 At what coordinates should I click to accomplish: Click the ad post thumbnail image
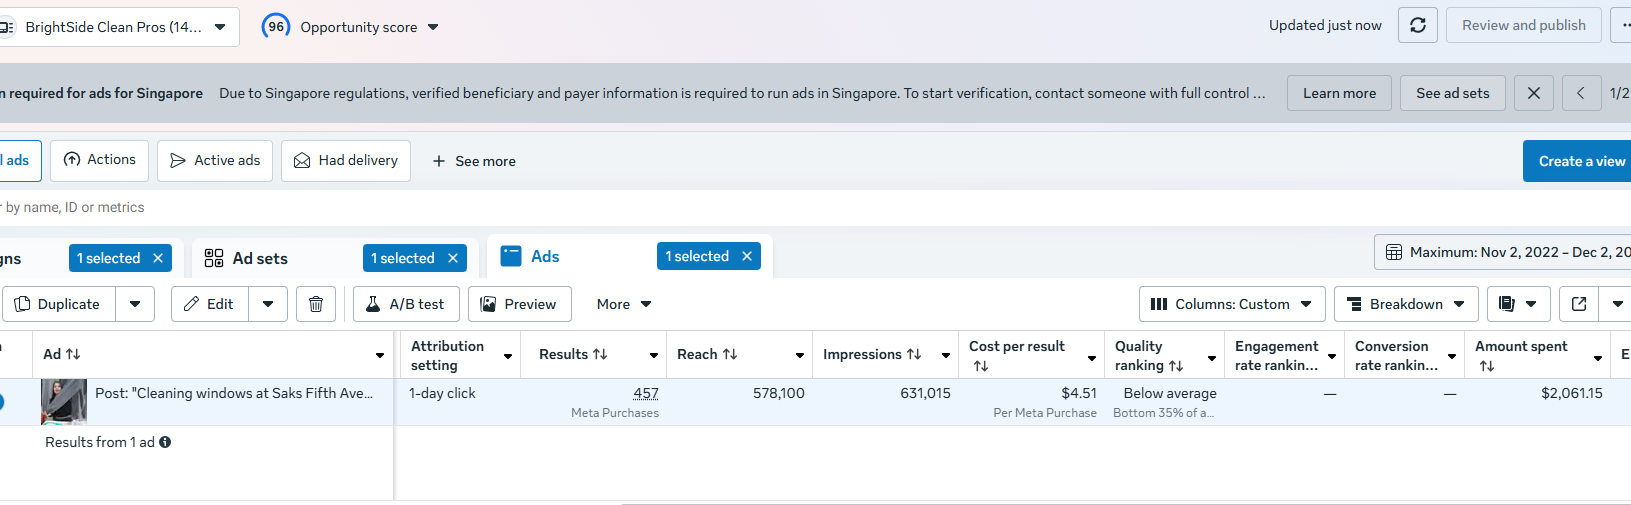click(x=64, y=402)
